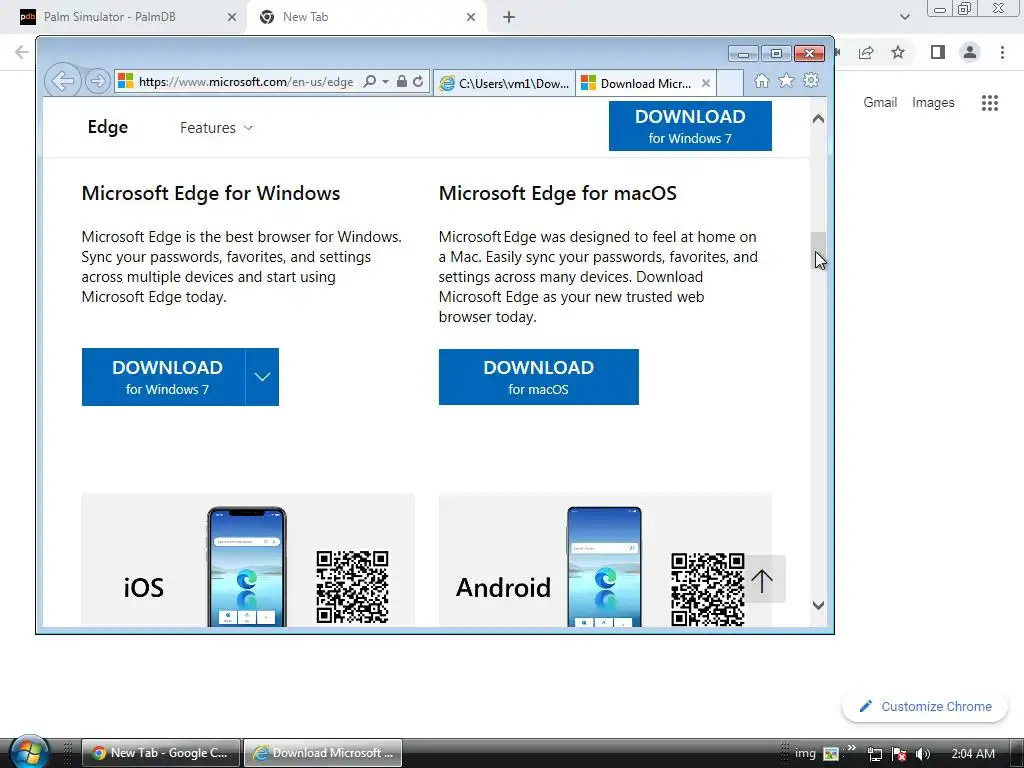Click the Android phone image card
This screenshot has height=768, width=1024.
point(604,566)
